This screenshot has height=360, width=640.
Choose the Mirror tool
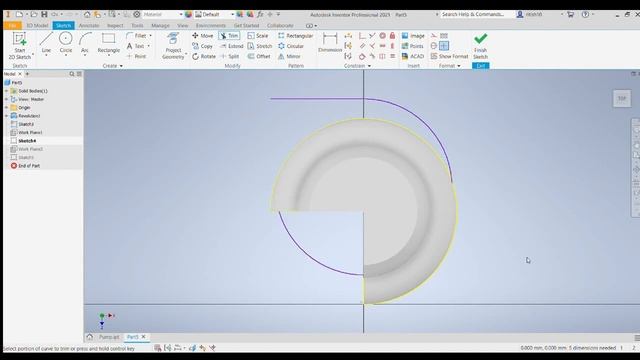pyautogui.click(x=289, y=56)
